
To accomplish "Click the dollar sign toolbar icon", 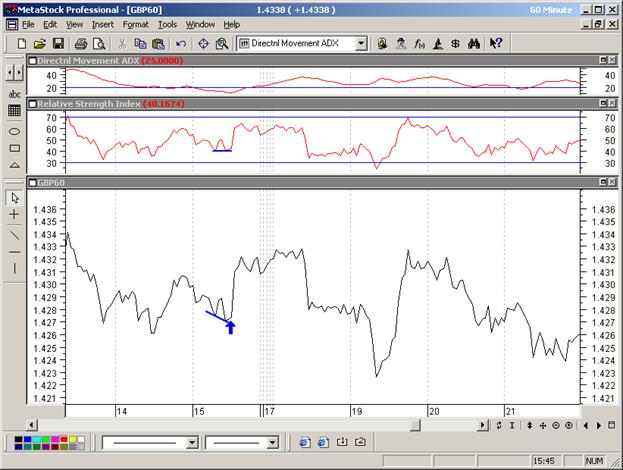I will point(455,44).
